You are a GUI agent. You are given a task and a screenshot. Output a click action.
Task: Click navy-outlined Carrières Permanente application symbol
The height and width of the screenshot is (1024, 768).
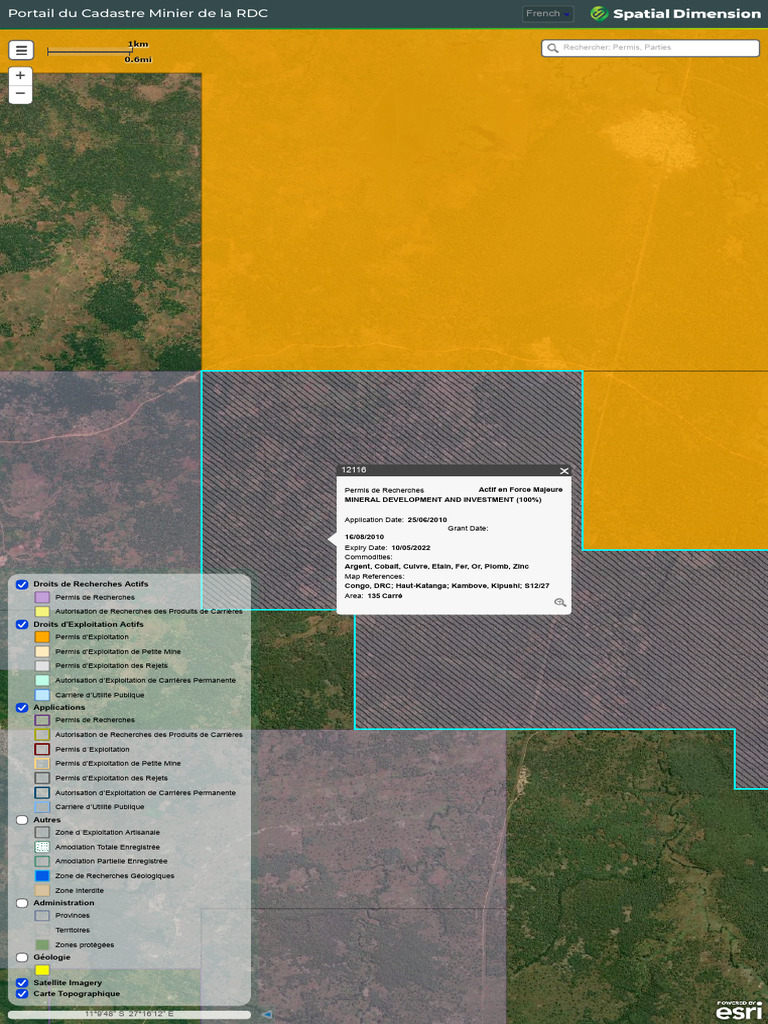42,793
